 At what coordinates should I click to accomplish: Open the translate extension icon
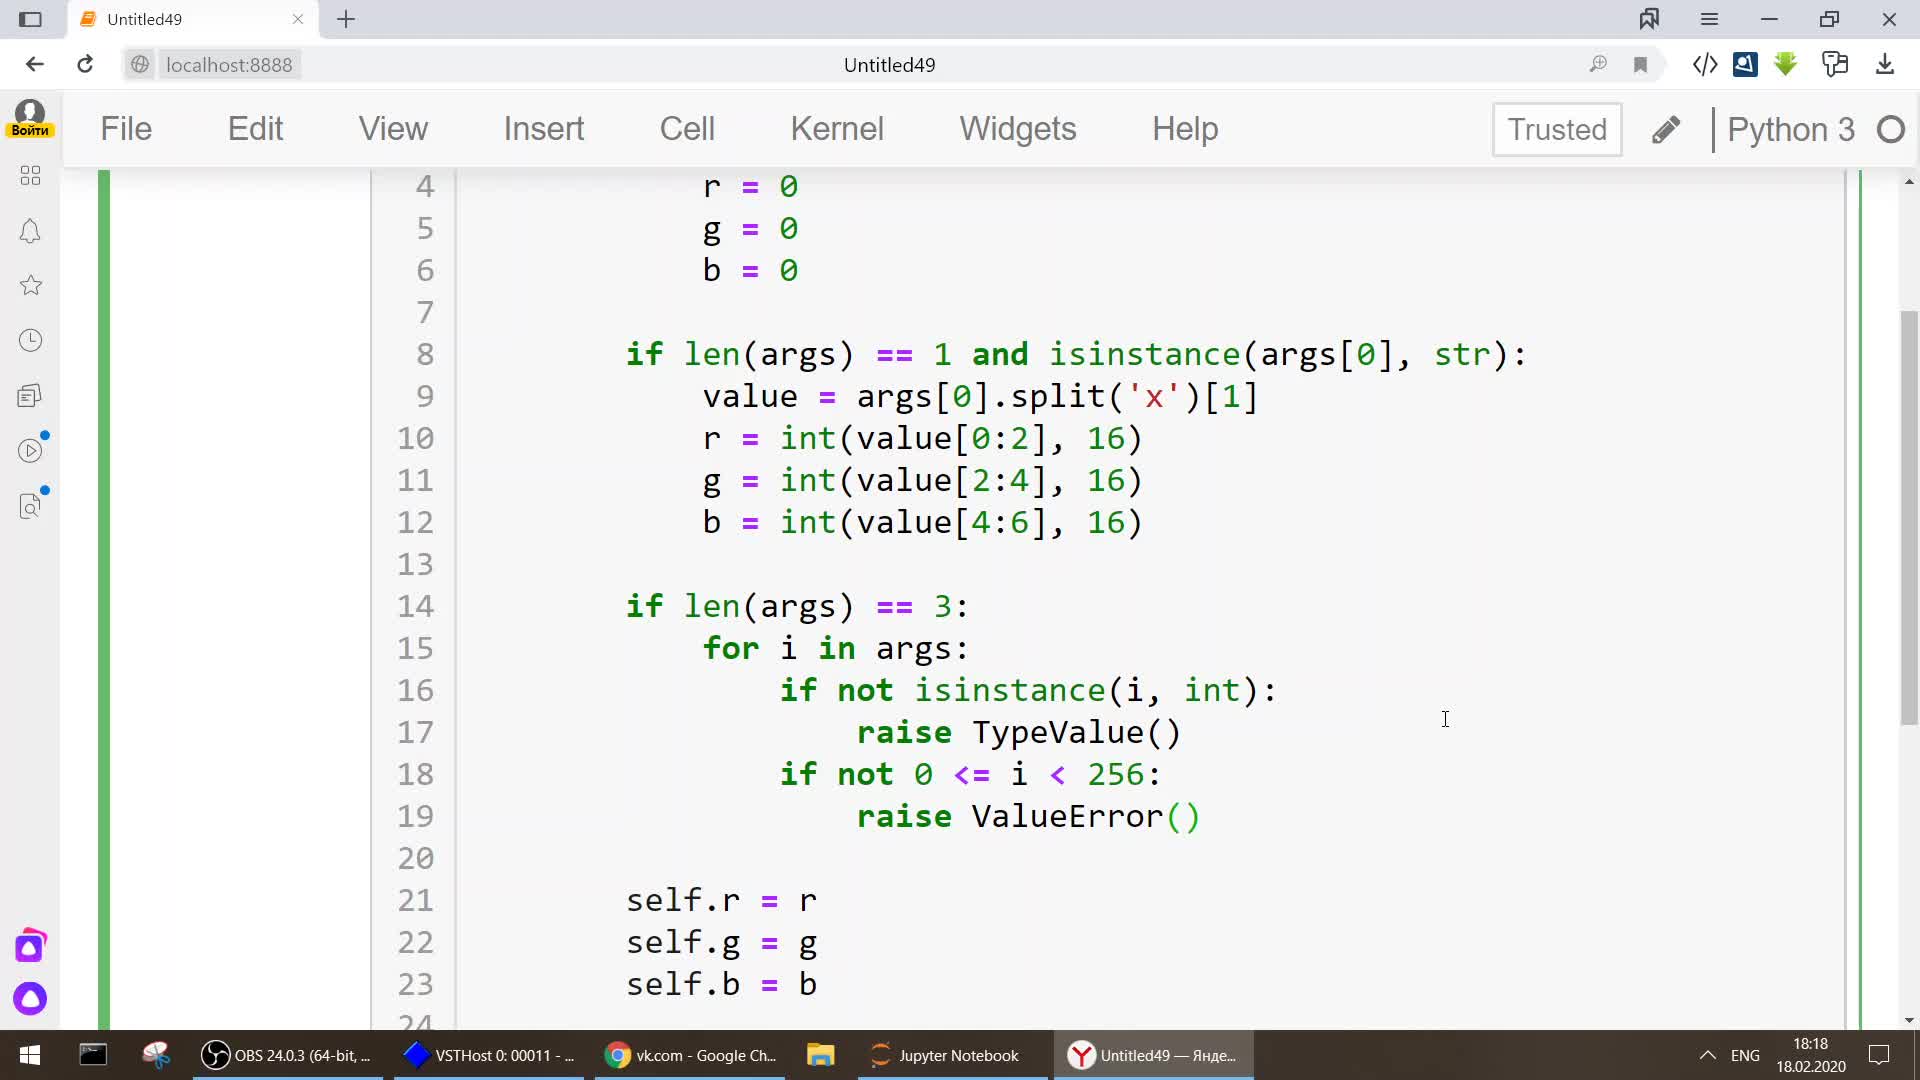(x=1835, y=65)
